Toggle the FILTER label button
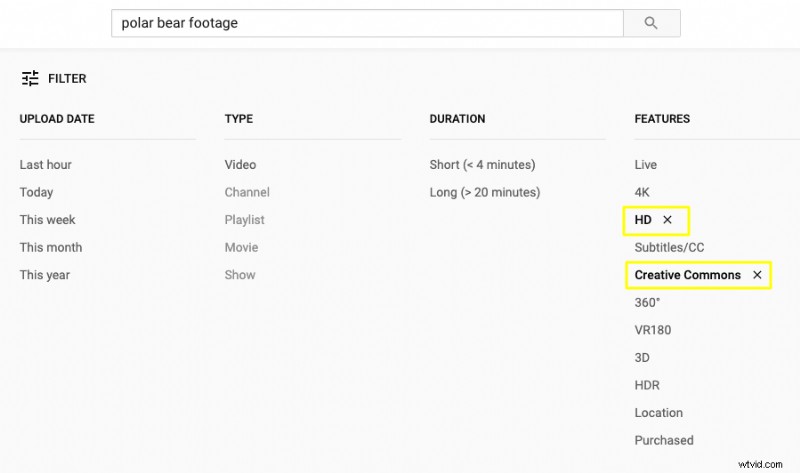 (x=67, y=79)
